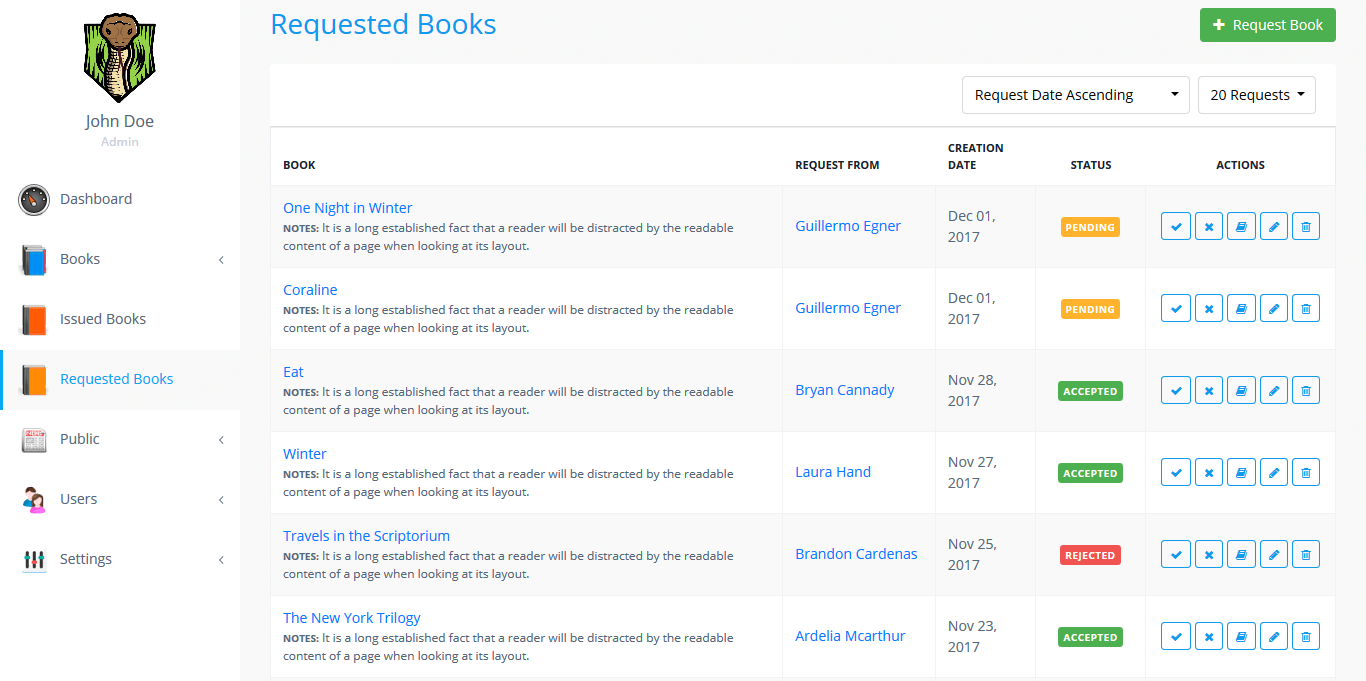Go to Dashboard in the sidebar
The height and width of the screenshot is (681, 1366).
pos(96,199)
